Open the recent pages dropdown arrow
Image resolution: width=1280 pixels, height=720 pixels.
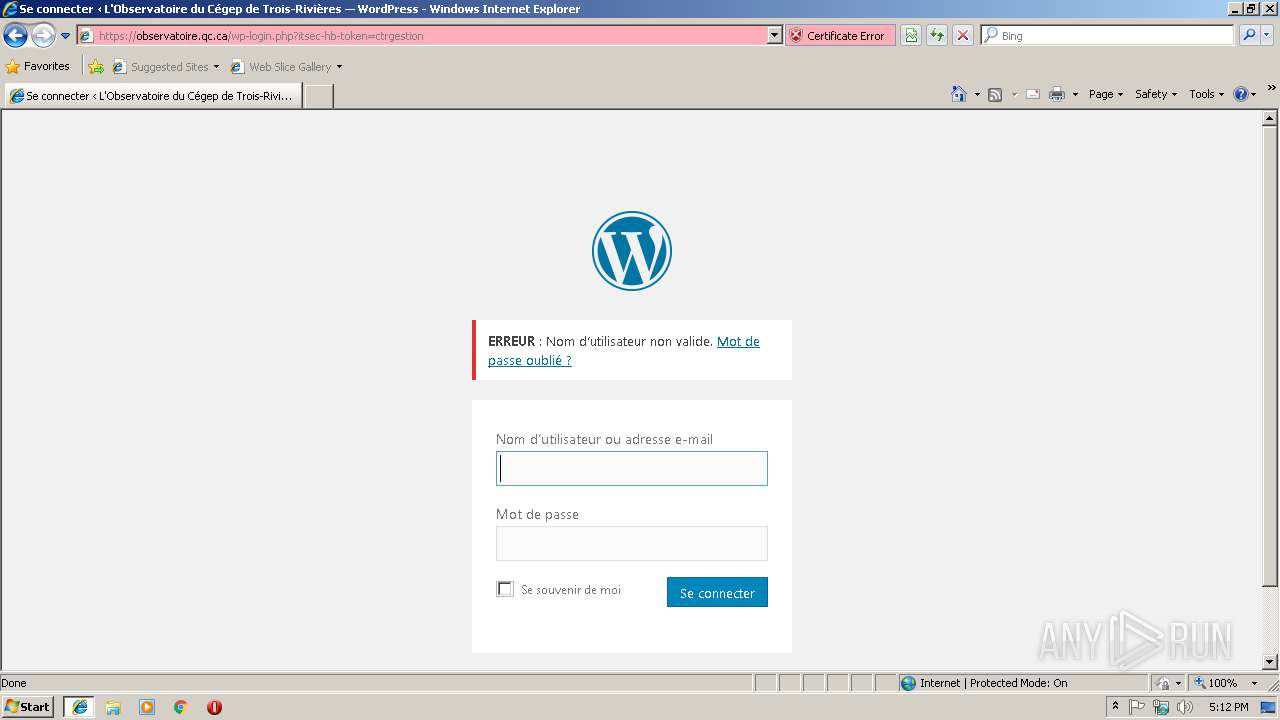pyautogui.click(x=66, y=36)
